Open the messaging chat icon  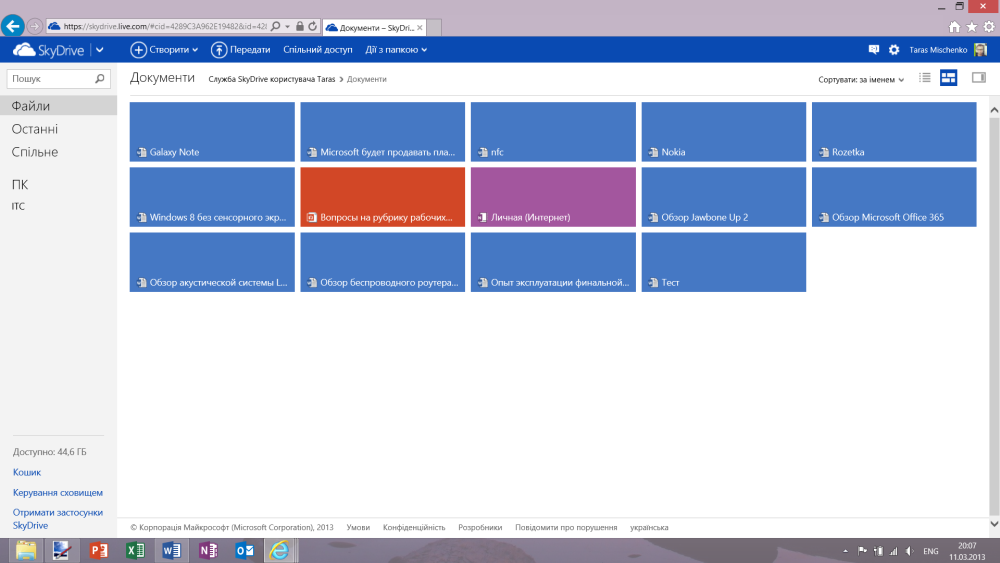[x=874, y=50]
